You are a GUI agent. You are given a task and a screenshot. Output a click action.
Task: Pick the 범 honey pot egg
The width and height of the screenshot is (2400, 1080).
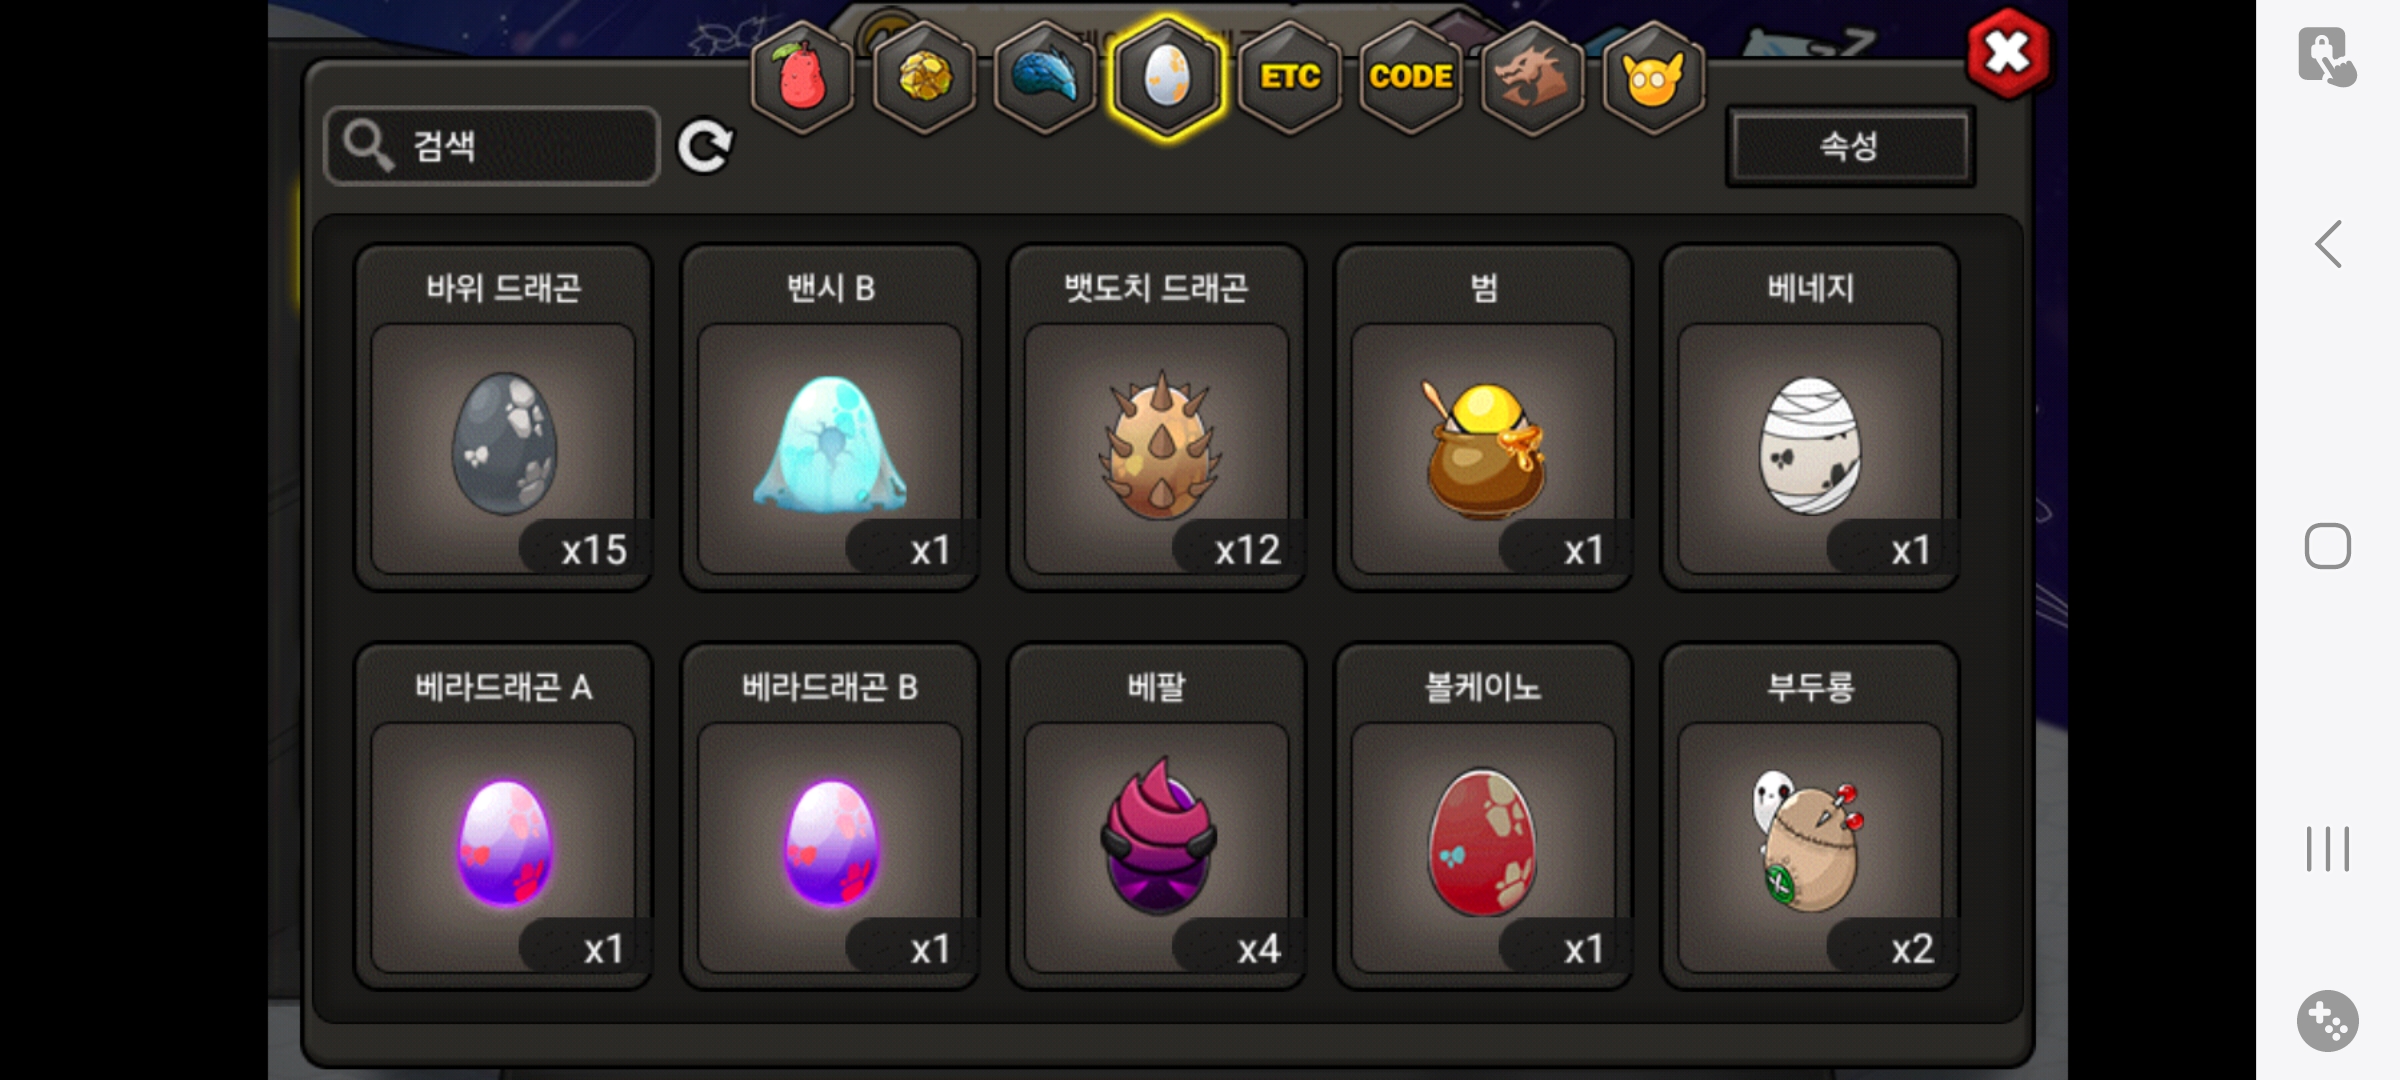tap(1484, 418)
